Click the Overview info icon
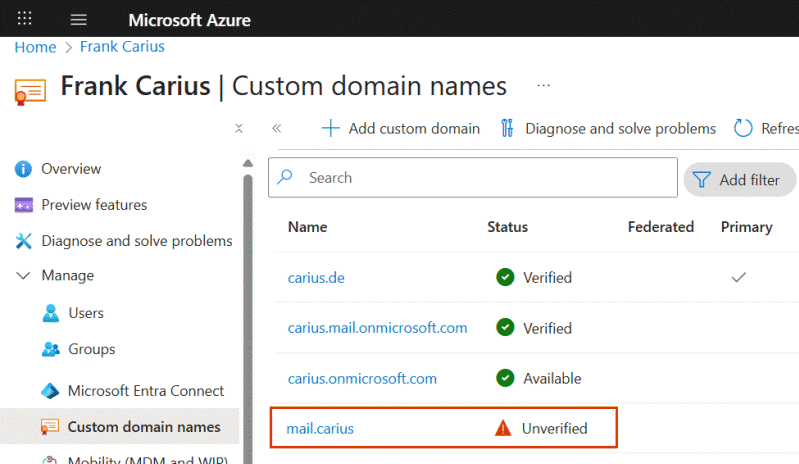Screen dimensions: 799x464 coord(23,169)
